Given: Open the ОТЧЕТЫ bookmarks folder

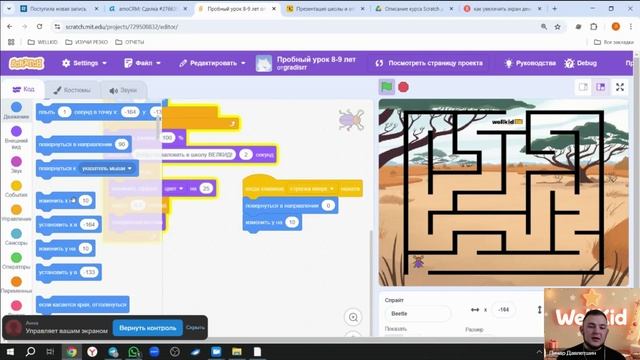Looking at the screenshot, I should pos(130,42).
